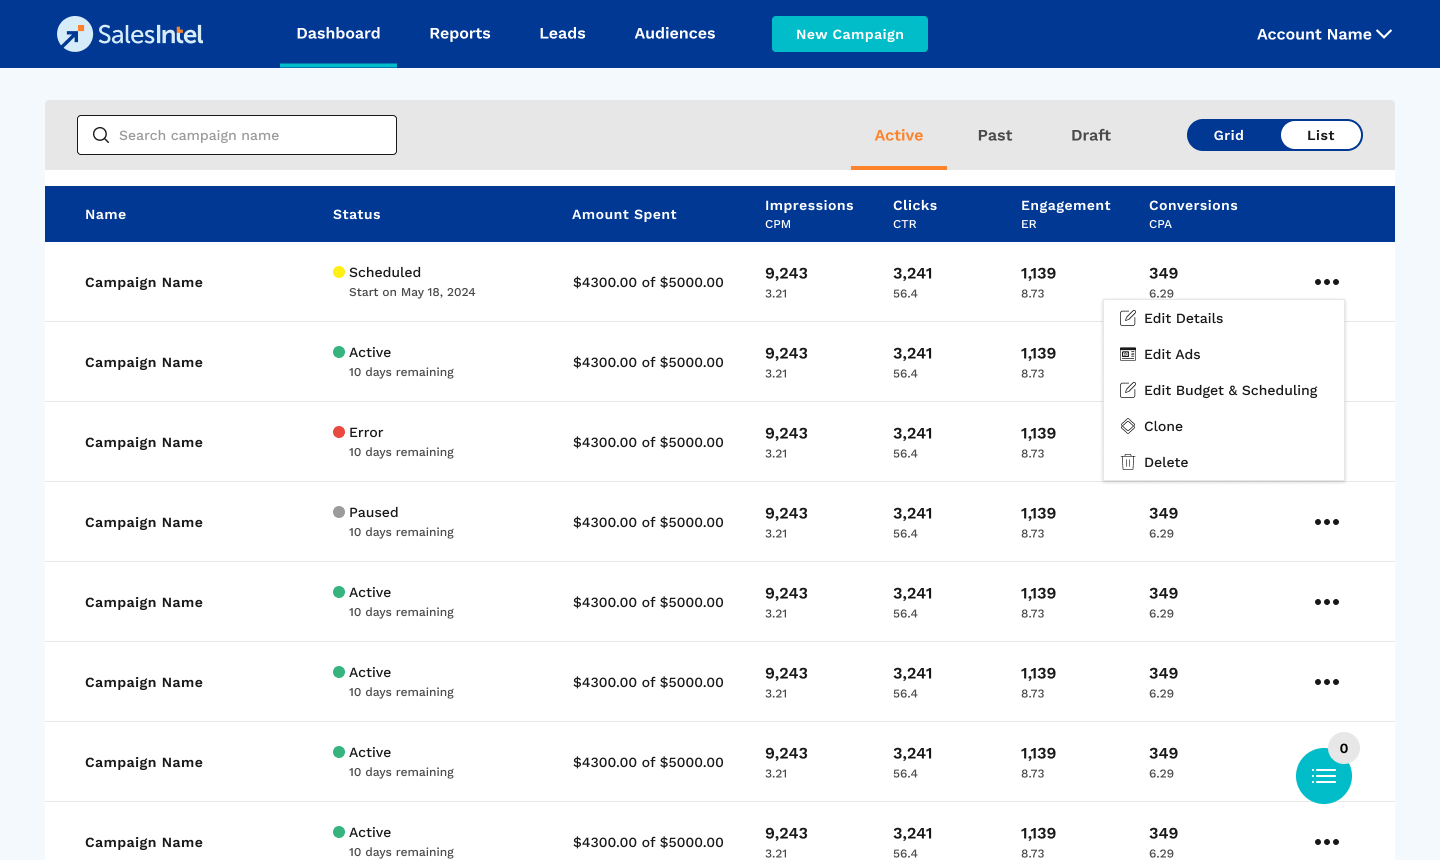This screenshot has width=1440, height=860.
Task: Switch to the Past campaigns tab
Action: (994, 135)
